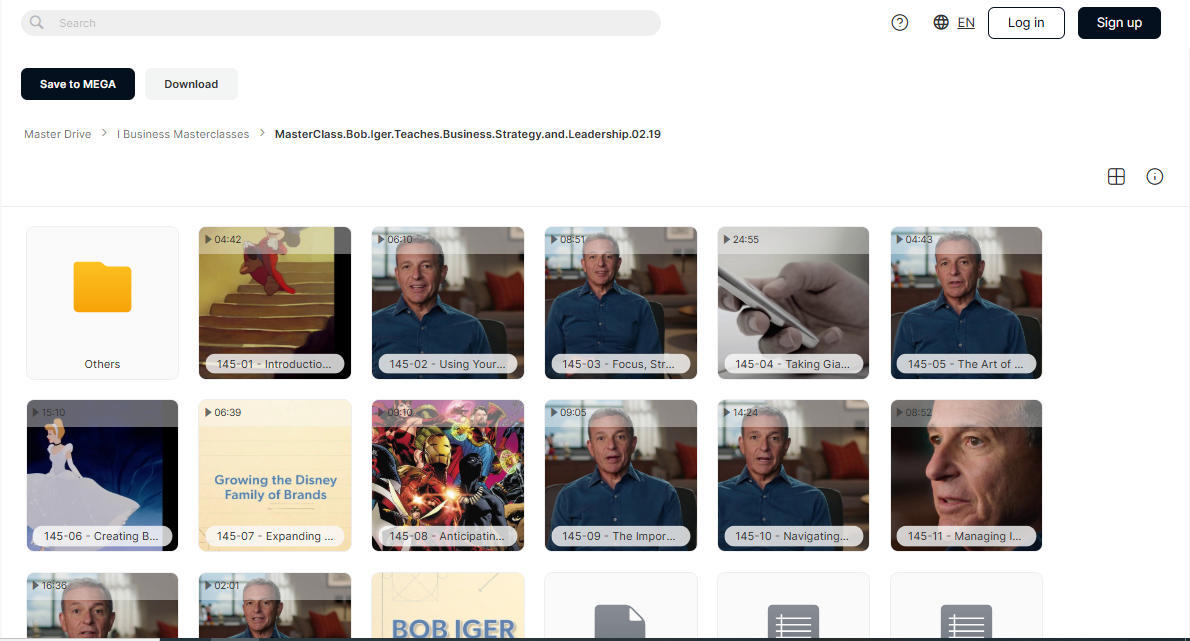This screenshot has height=641, width=1190.
Task: Click the globe language icon
Action: [941, 23]
